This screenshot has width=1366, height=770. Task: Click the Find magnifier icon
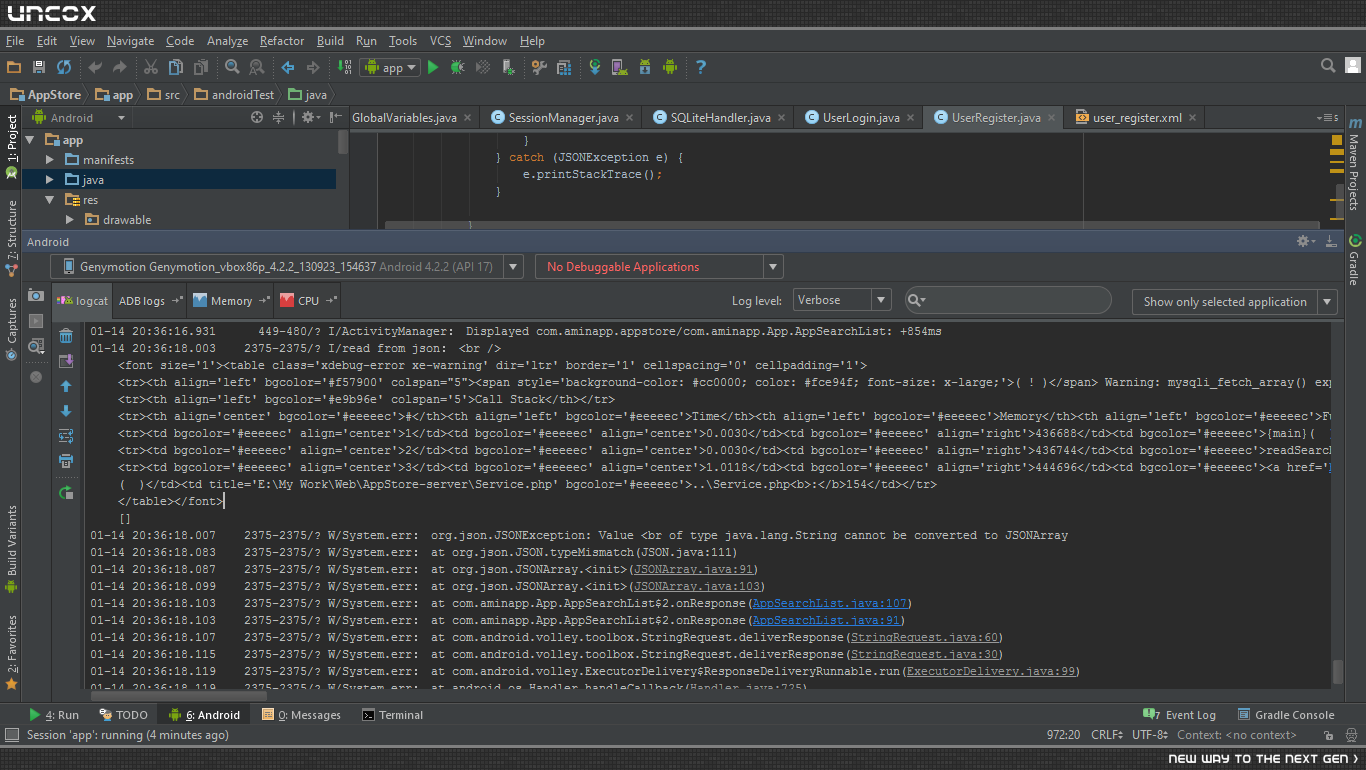tap(232, 67)
